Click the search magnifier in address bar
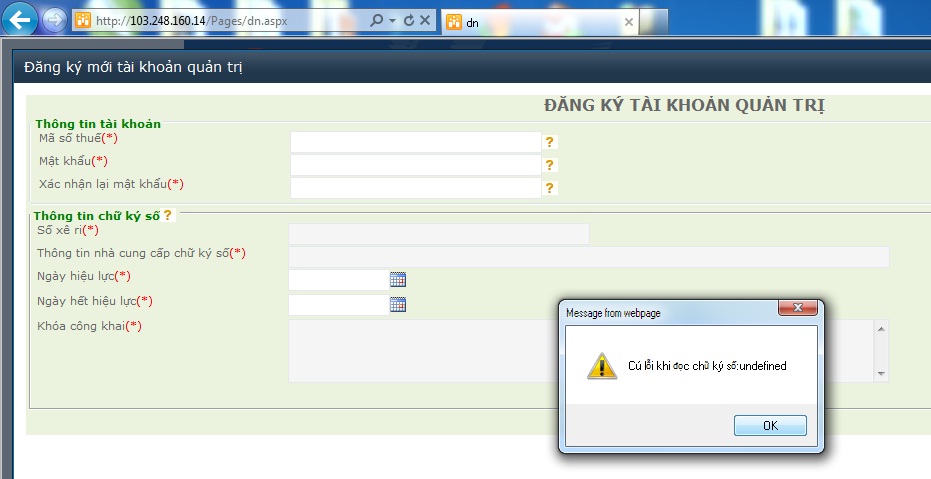This screenshot has height=479, width=931. (376, 21)
